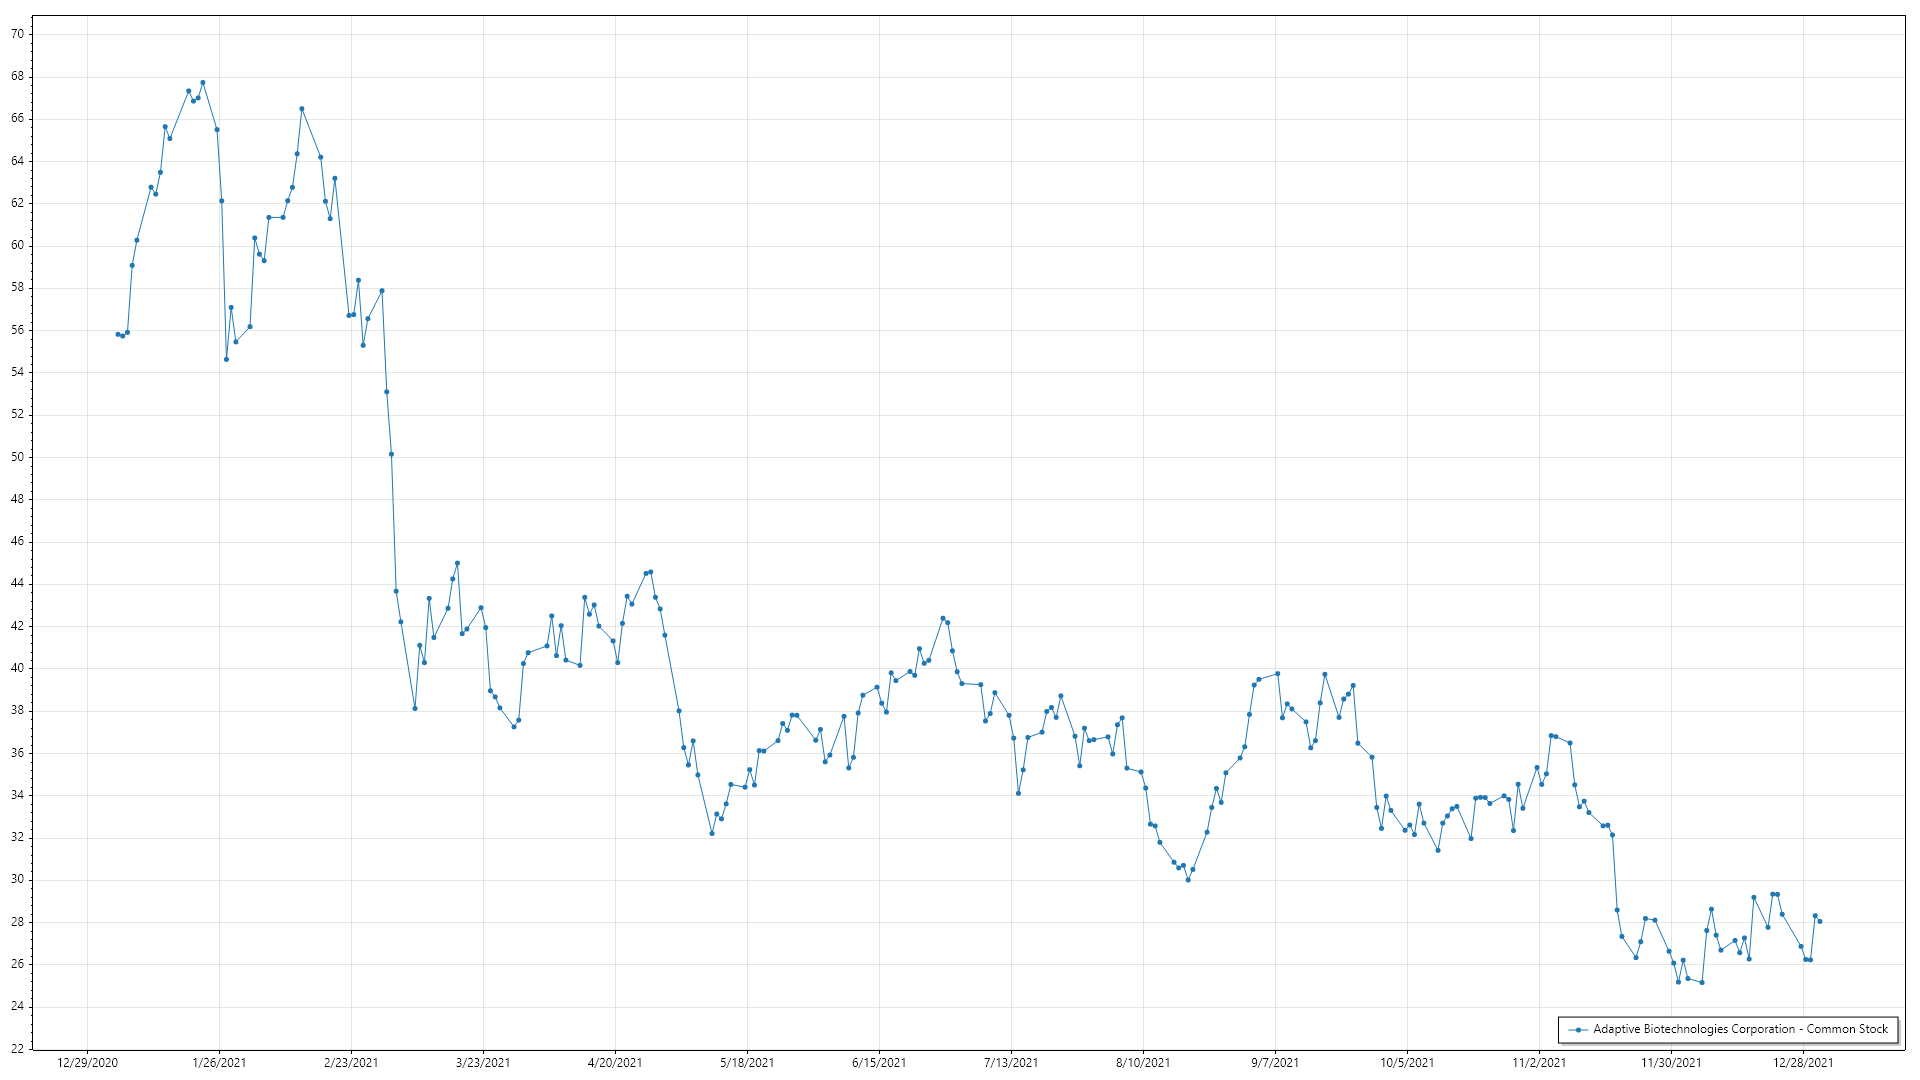Click the 46 value on y-axis
The width and height of the screenshot is (1920, 1080).
click(x=17, y=541)
